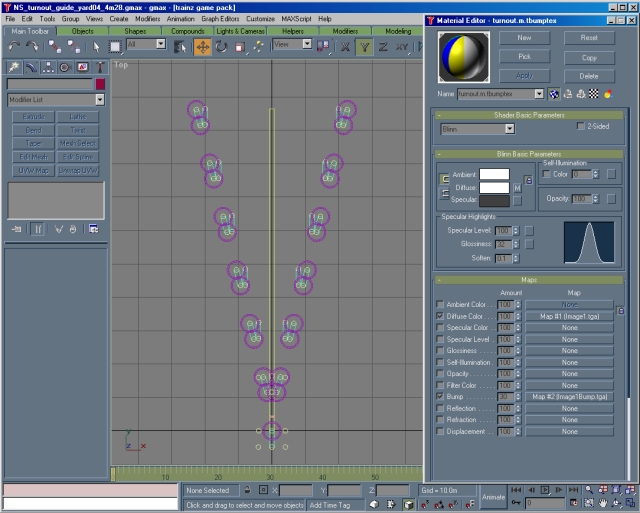Image resolution: width=640 pixels, height=513 pixels.
Task: Click the Key Mode toggle key icon
Action: tap(516, 502)
